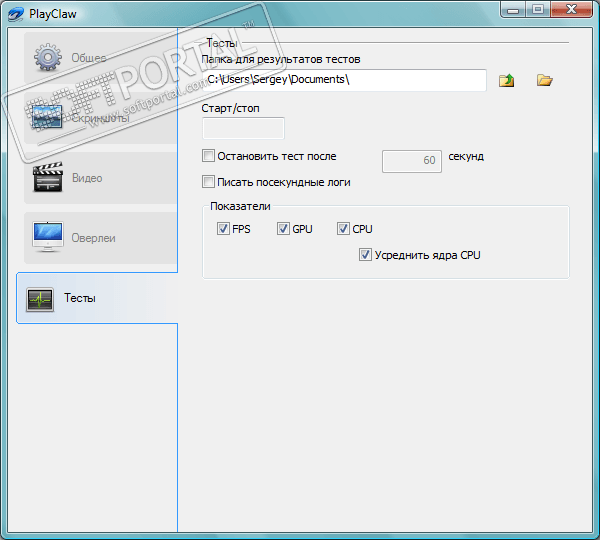The image size is (600, 540).
Task: Click the monitor icon for Оверлеи
Action: click(x=48, y=237)
